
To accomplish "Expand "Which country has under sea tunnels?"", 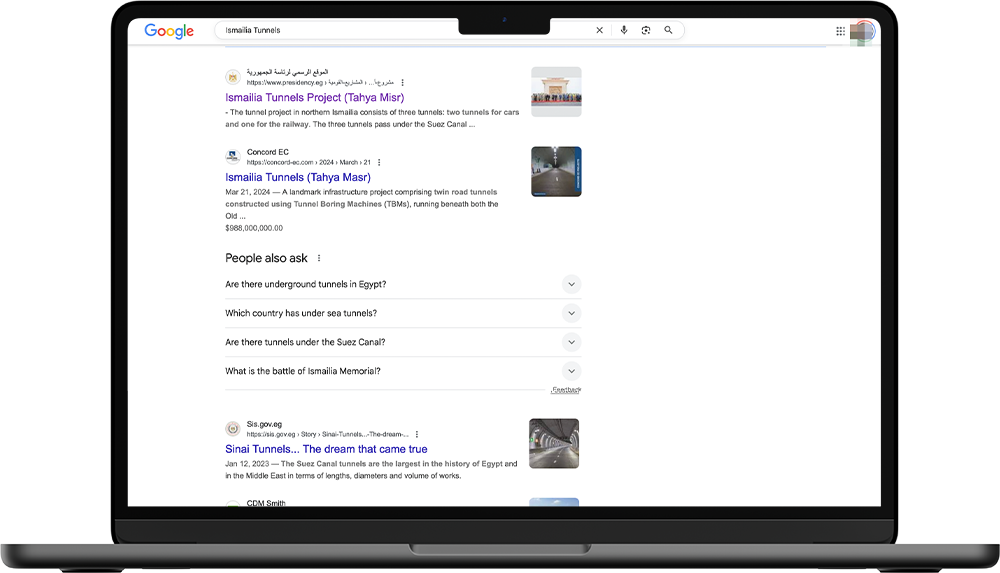I will (x=571, y=313).
